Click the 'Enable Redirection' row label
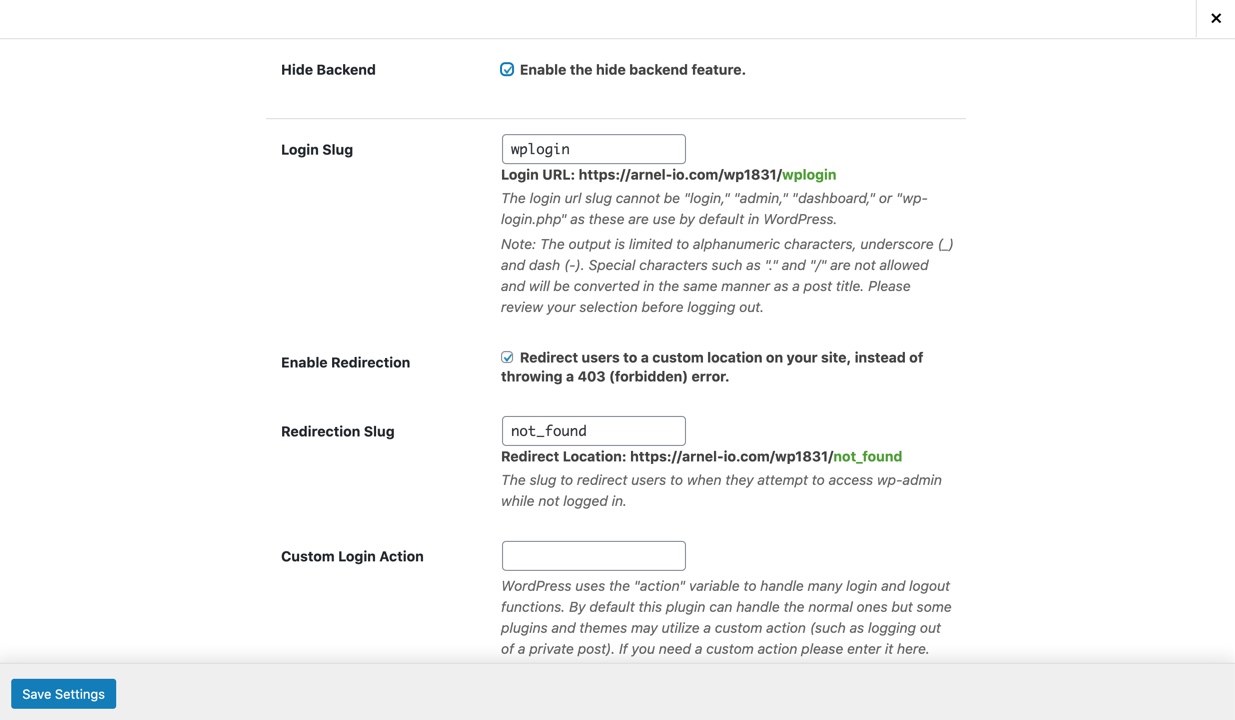This screenshot has width=1235, height=720. [x=345, y=363]
